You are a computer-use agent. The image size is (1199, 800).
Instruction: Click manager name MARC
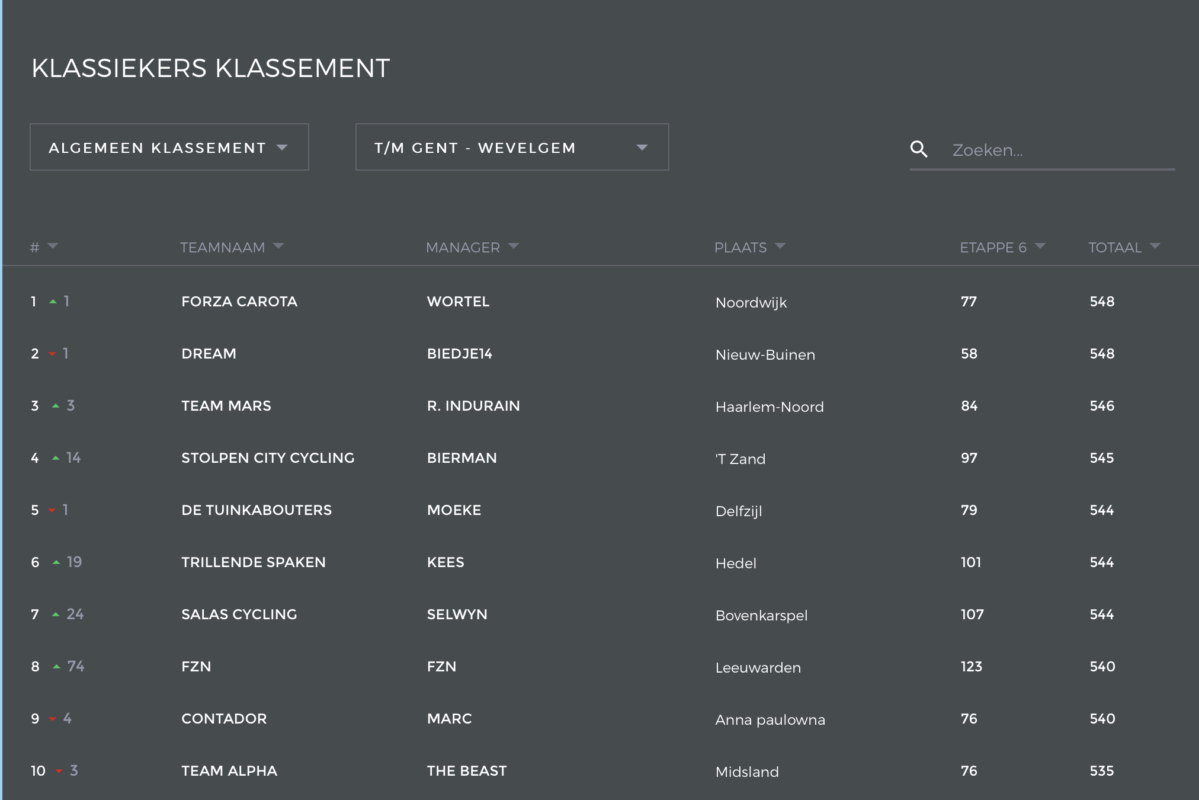pyautogui.click(x=450, y=718)
